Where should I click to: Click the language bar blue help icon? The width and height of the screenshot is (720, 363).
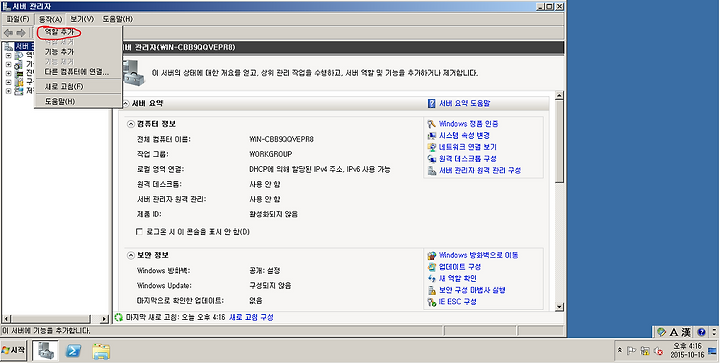point(701,332)
